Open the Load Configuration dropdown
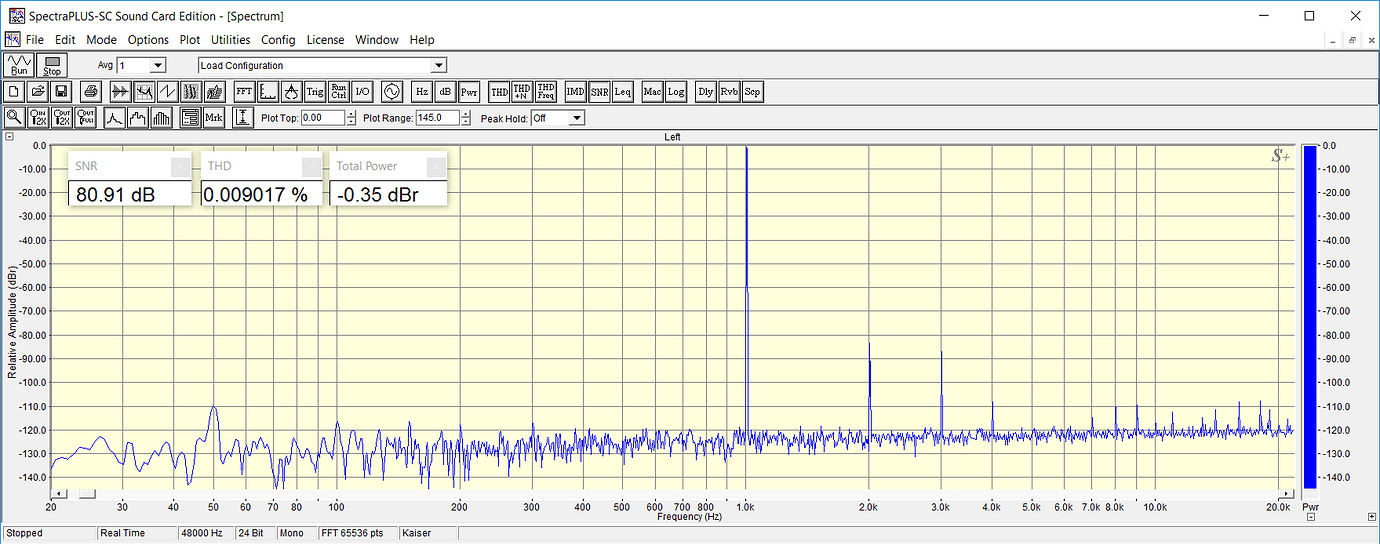This screenshot has height=544, width=1380. (x=437, y=66)
